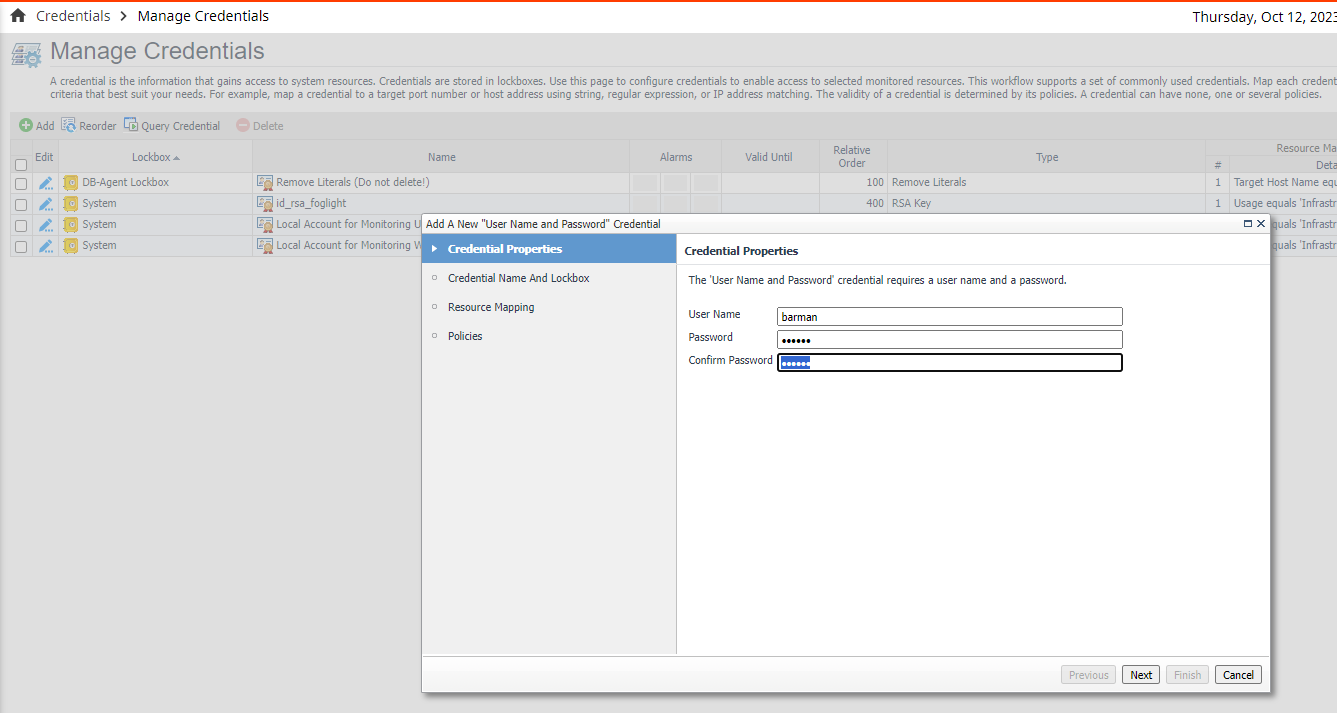Click the Relative Order column header
The width and height of the screenshot is (1337, 713).
852,157
